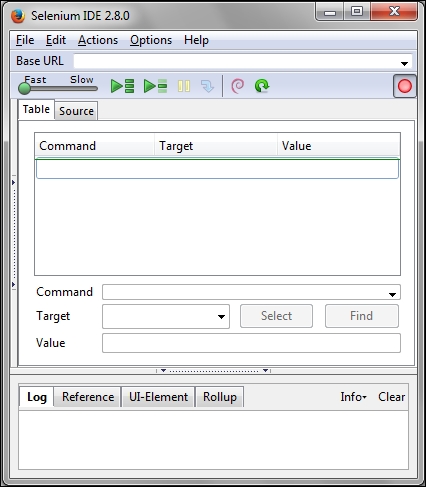The width and height of the screenshot is (426, 487).
Task: Toggle the red Record button
Action: (405, 86)
